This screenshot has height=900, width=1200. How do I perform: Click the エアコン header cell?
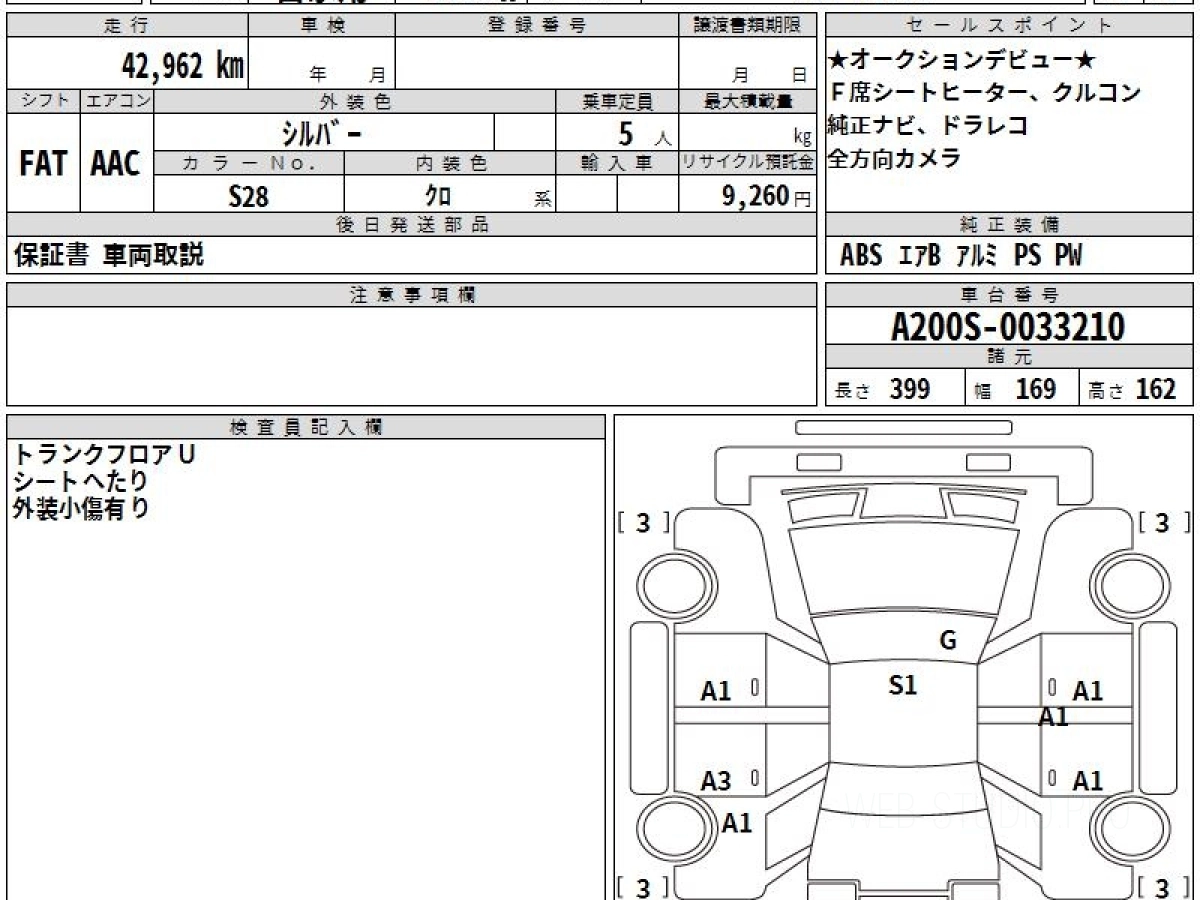click(x=117, y=101)
